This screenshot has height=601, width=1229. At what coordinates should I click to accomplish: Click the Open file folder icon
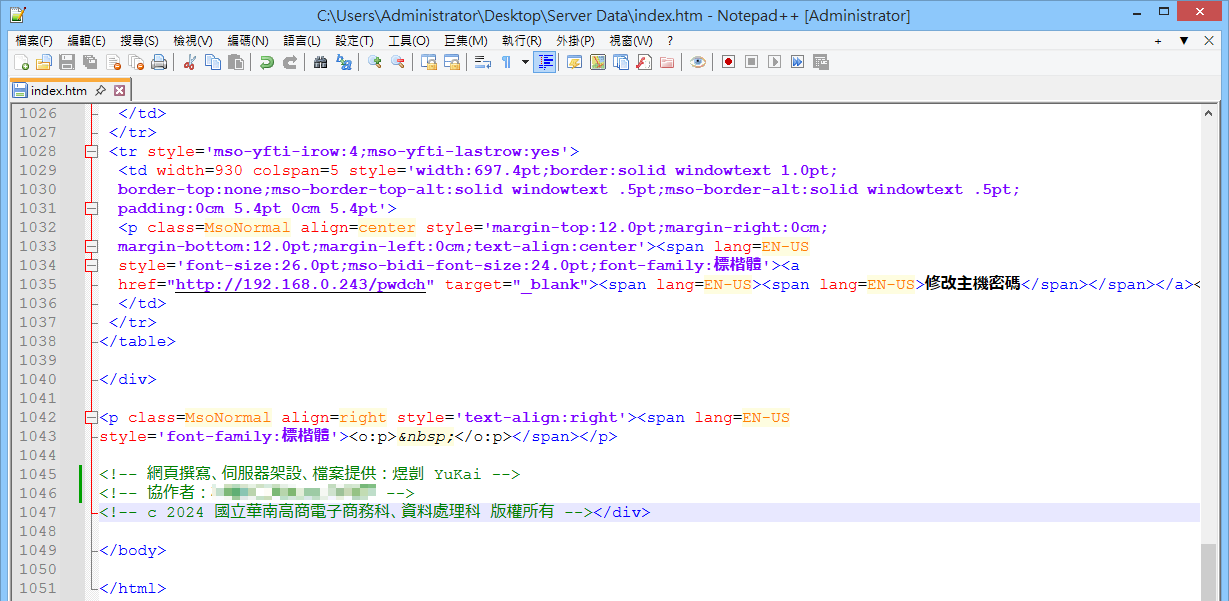[44, 62]
